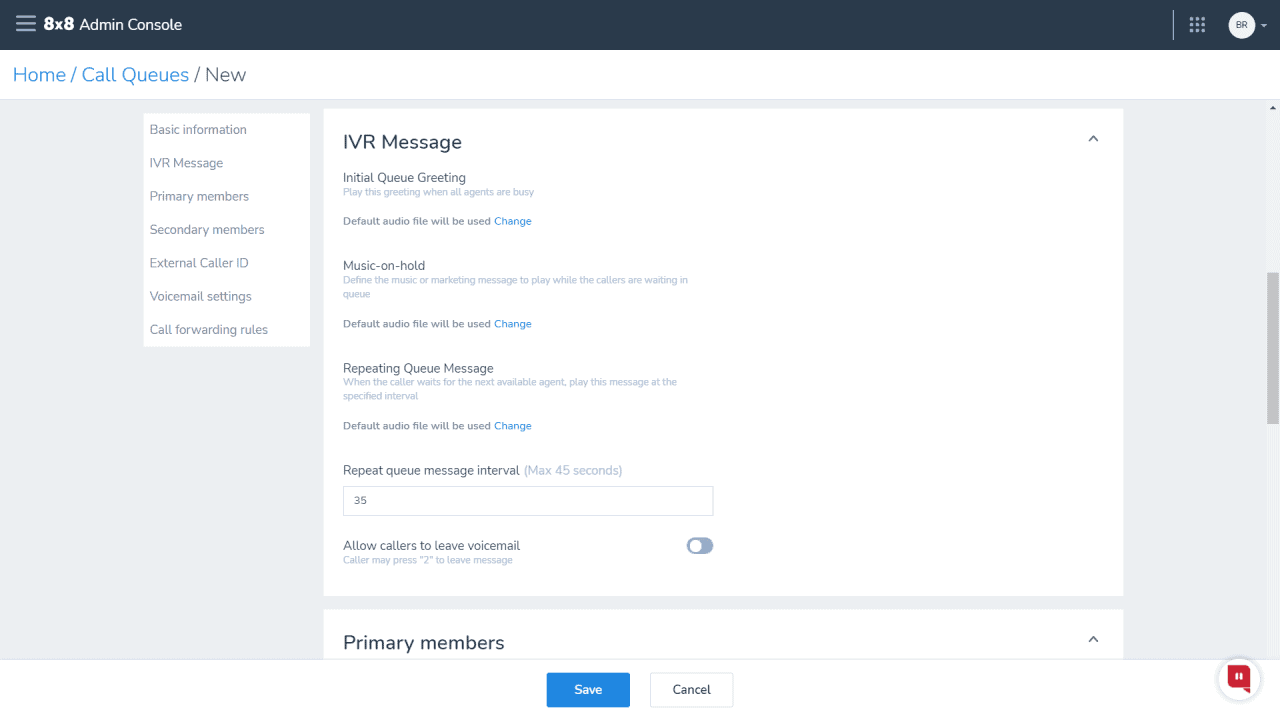Jump to Basic information section
The width and height of the screenshot is (1280, 720).
click(198, 130)
